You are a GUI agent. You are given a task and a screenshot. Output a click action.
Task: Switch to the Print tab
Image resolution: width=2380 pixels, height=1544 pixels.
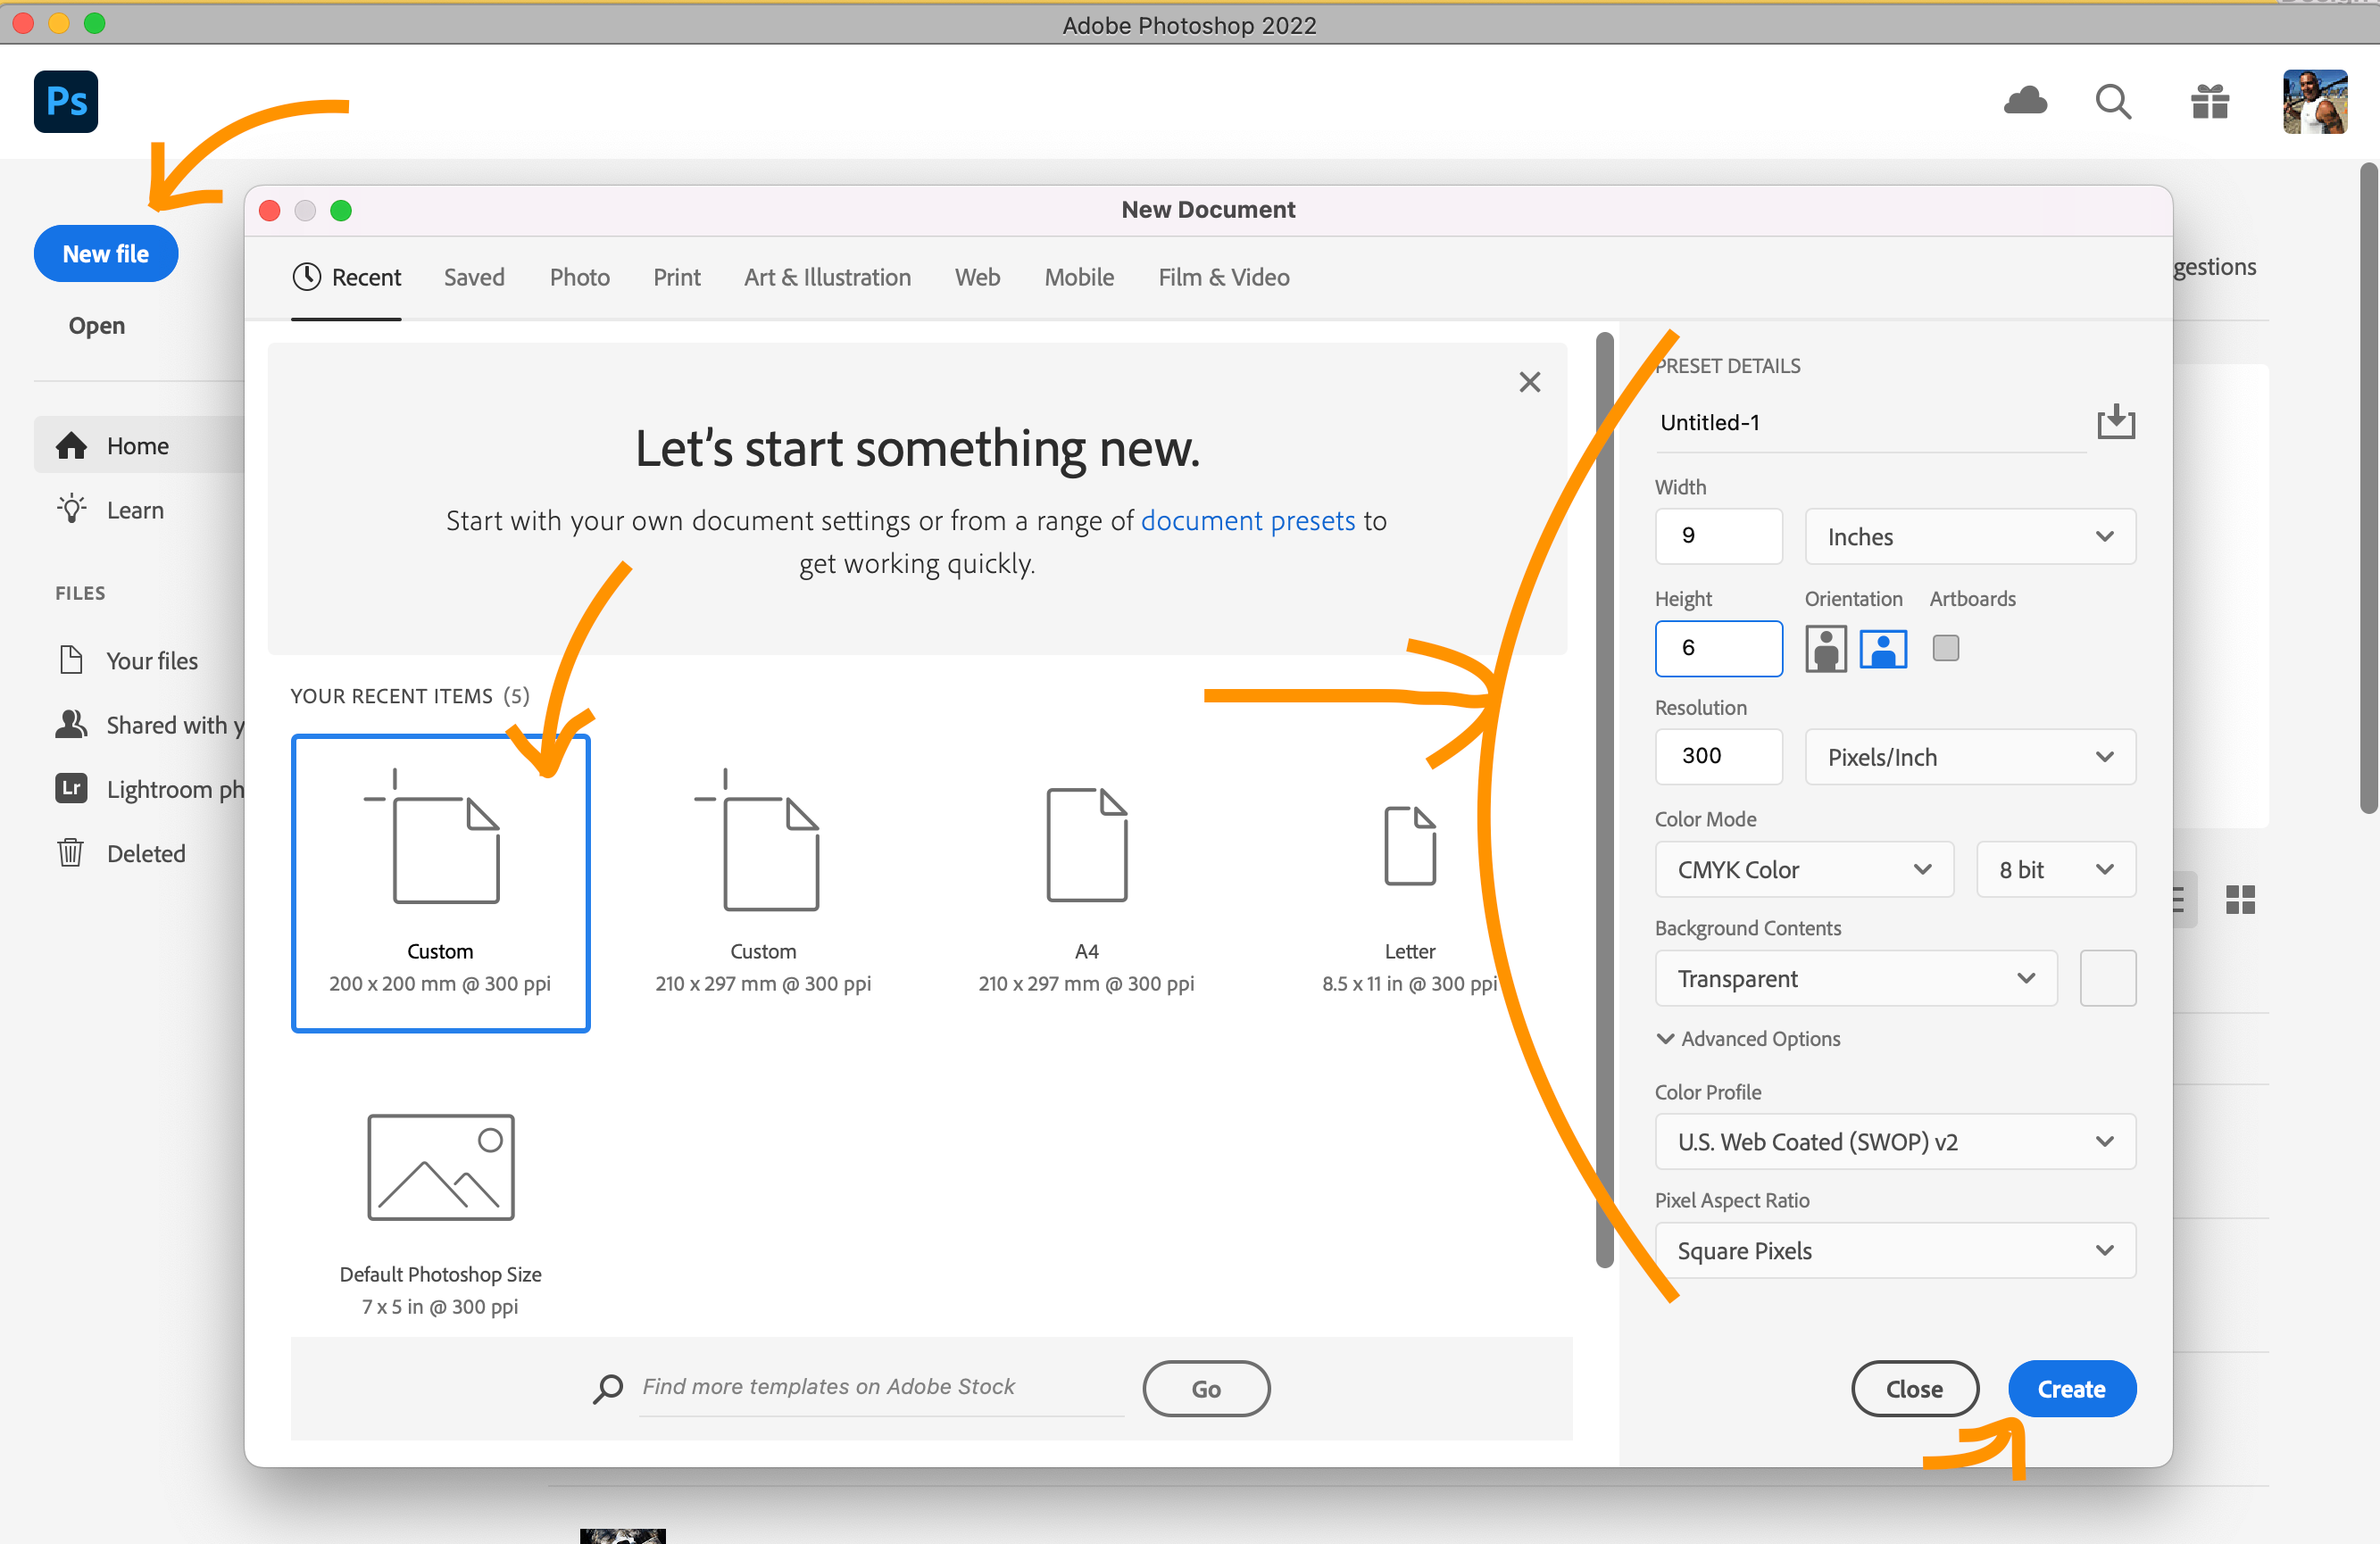[x=676, y=277]
